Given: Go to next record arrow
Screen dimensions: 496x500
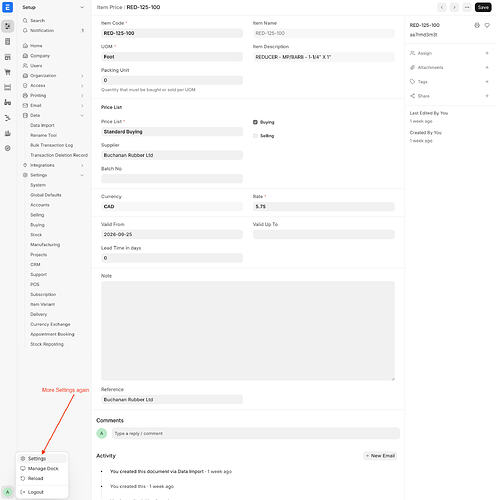Looking at the screenshot, I should click(x=454, y=7).
